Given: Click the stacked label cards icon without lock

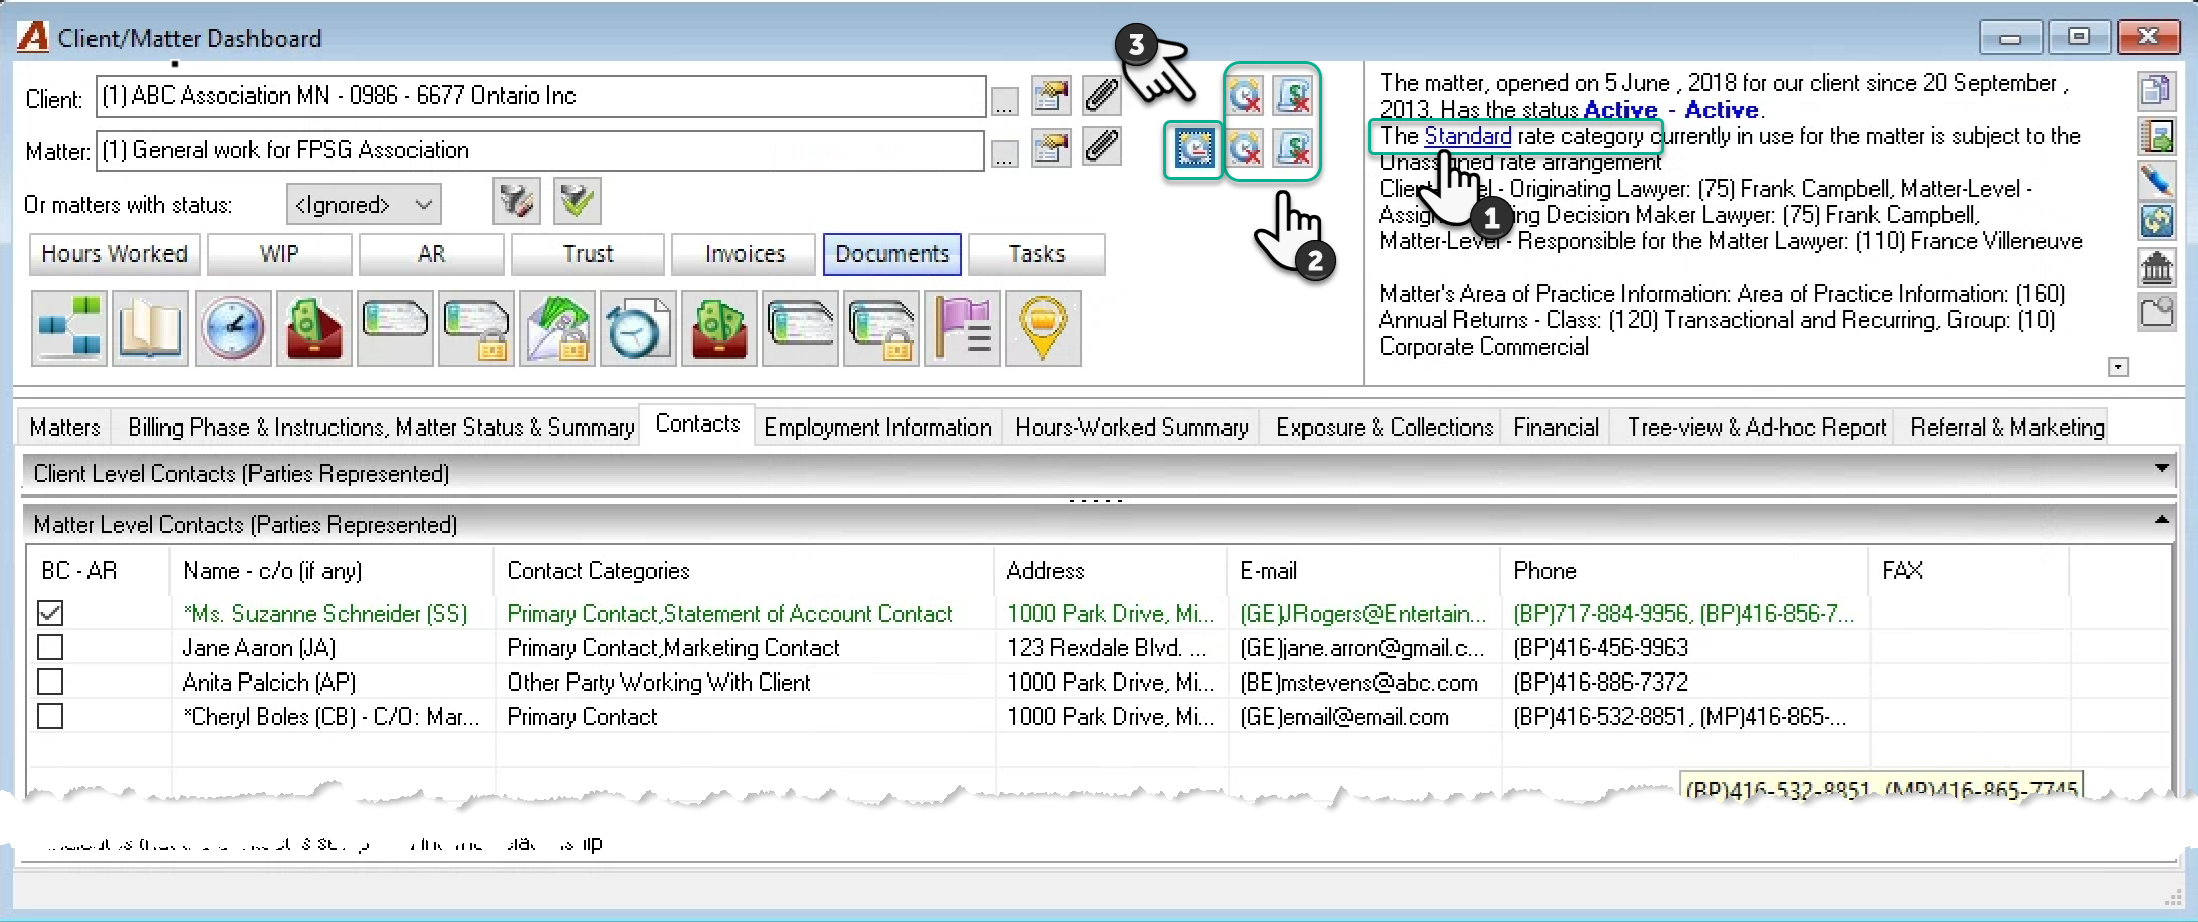Looking at the screenshot, I should [800, 328].
